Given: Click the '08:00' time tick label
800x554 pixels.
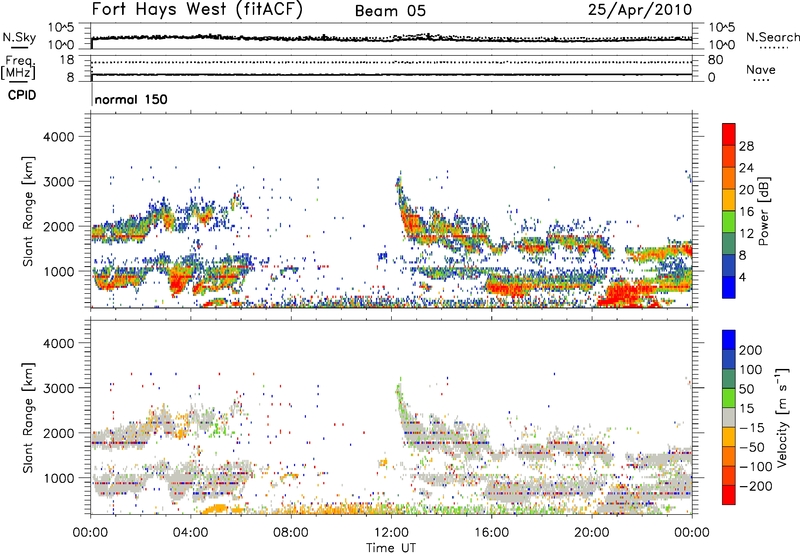Looking at the screenshot, I should 291,533.
